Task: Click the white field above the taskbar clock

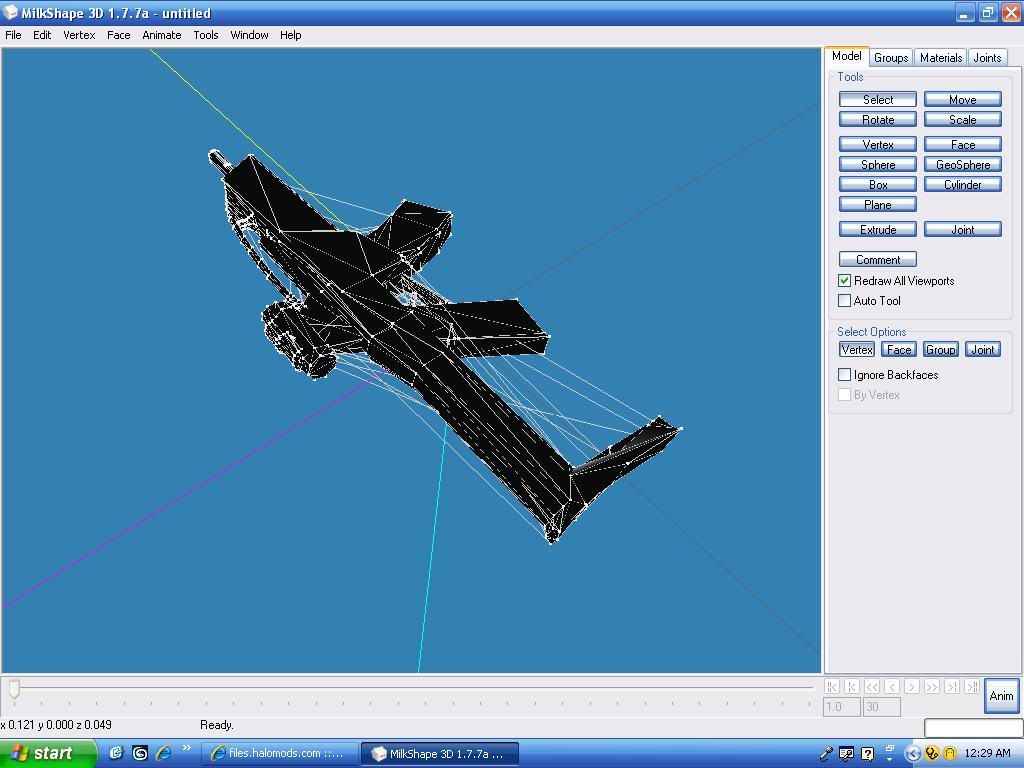Action: click(973, 728)
